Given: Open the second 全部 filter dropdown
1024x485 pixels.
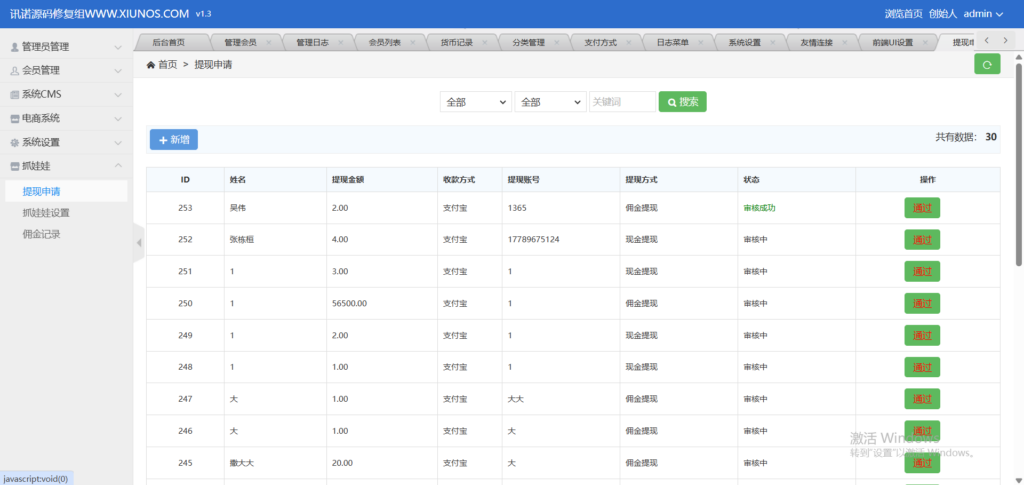Looking at the screenshot, I should (x=550, y=102).
